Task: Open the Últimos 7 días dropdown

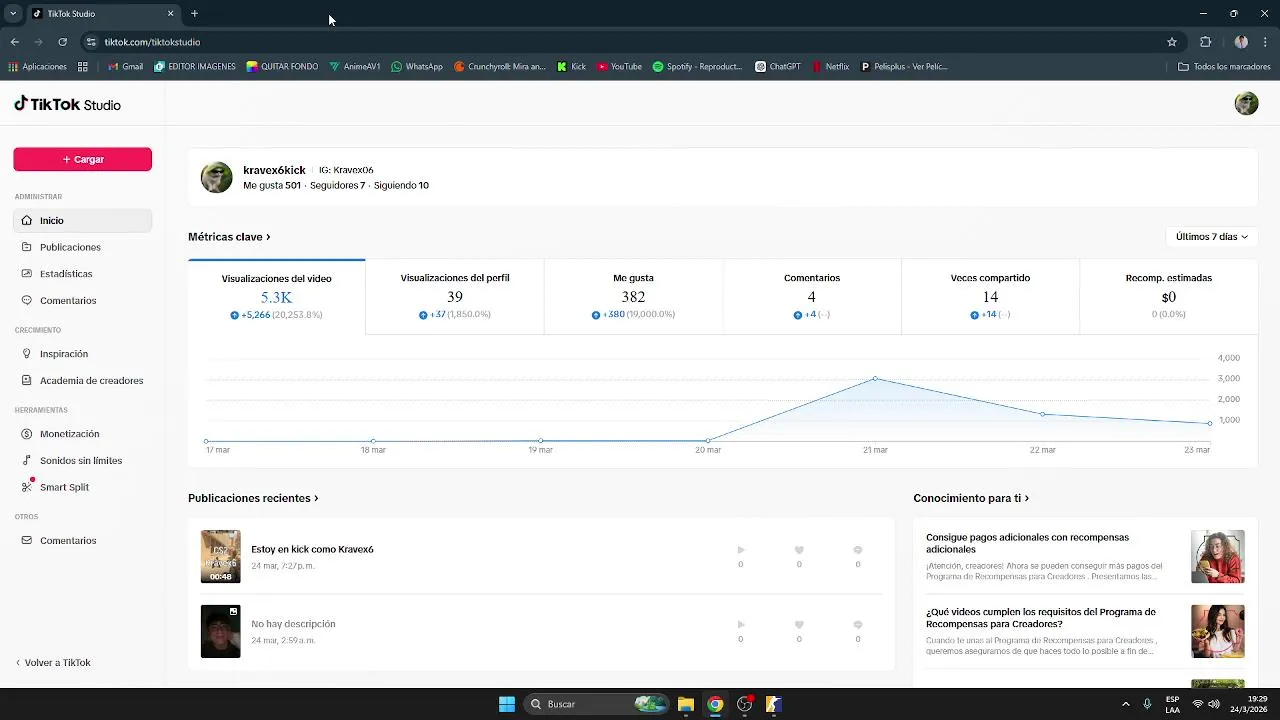Action: tap(1211, 237)
